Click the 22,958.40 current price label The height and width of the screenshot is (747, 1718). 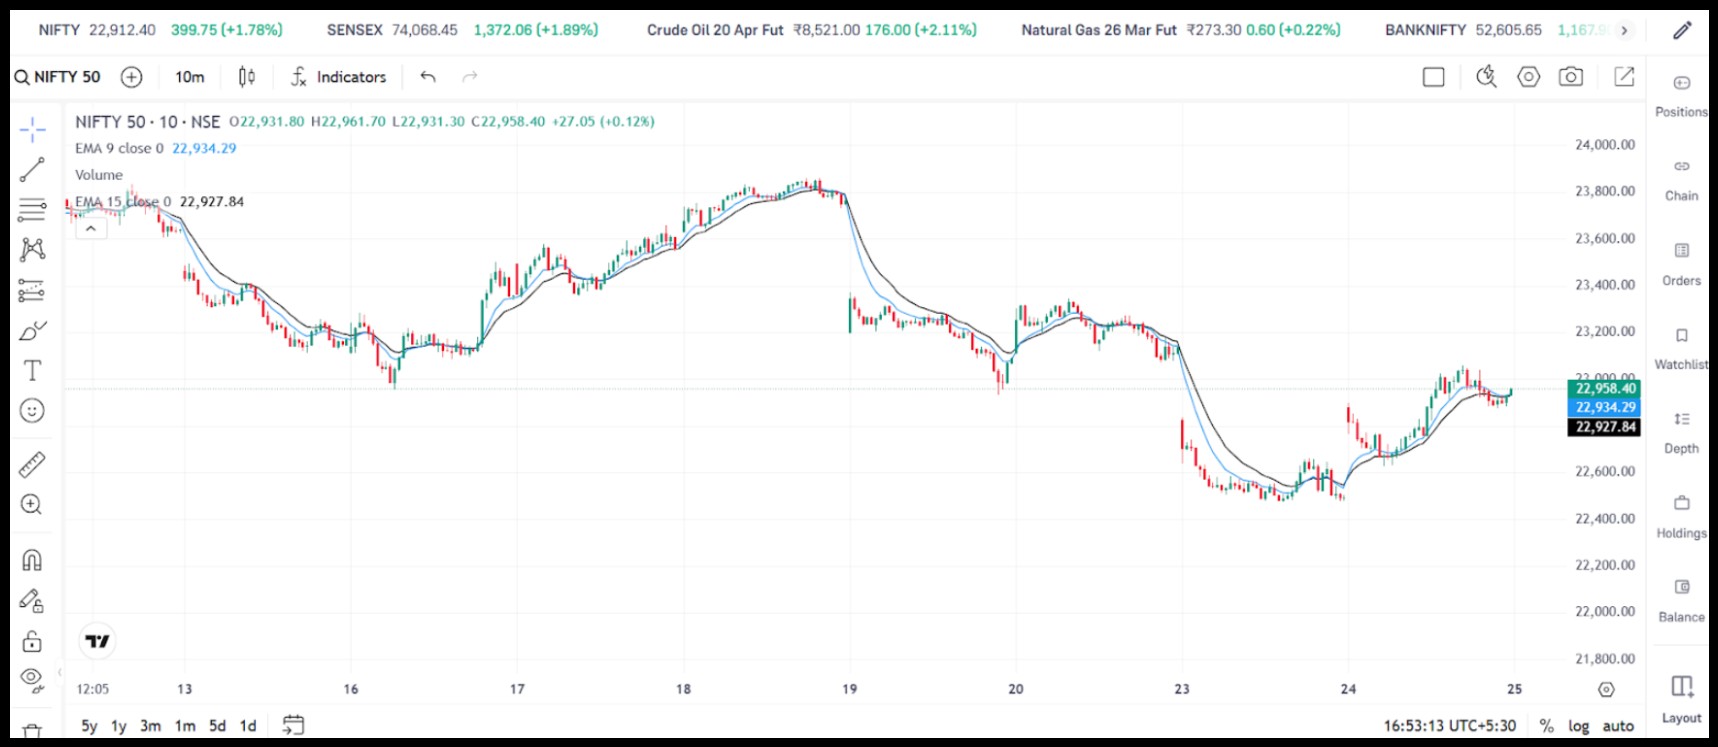tap(1605, 388)
